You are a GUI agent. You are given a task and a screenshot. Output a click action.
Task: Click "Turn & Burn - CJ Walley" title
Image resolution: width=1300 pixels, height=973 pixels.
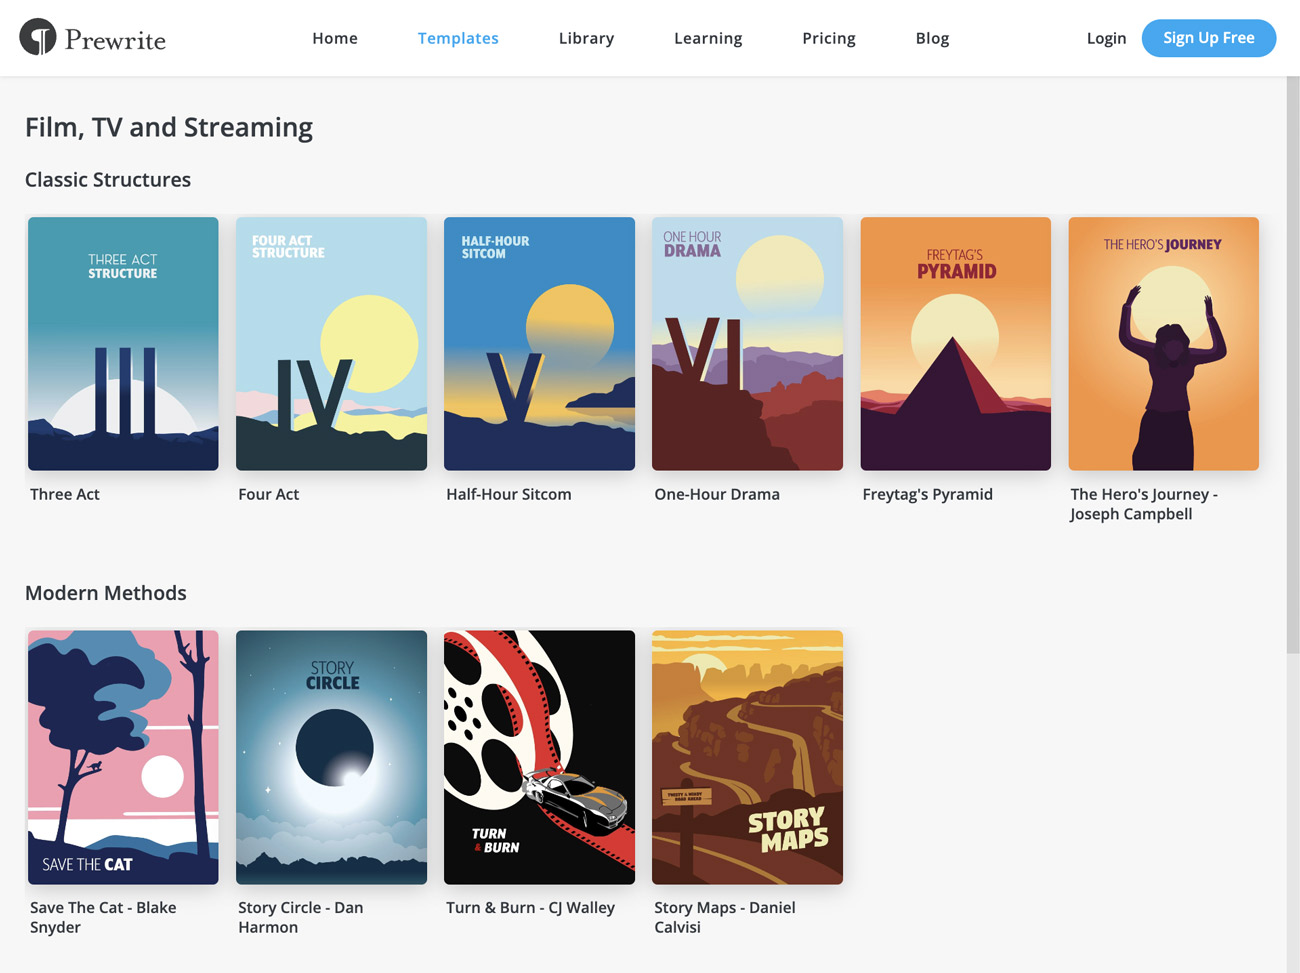point(531,908)
